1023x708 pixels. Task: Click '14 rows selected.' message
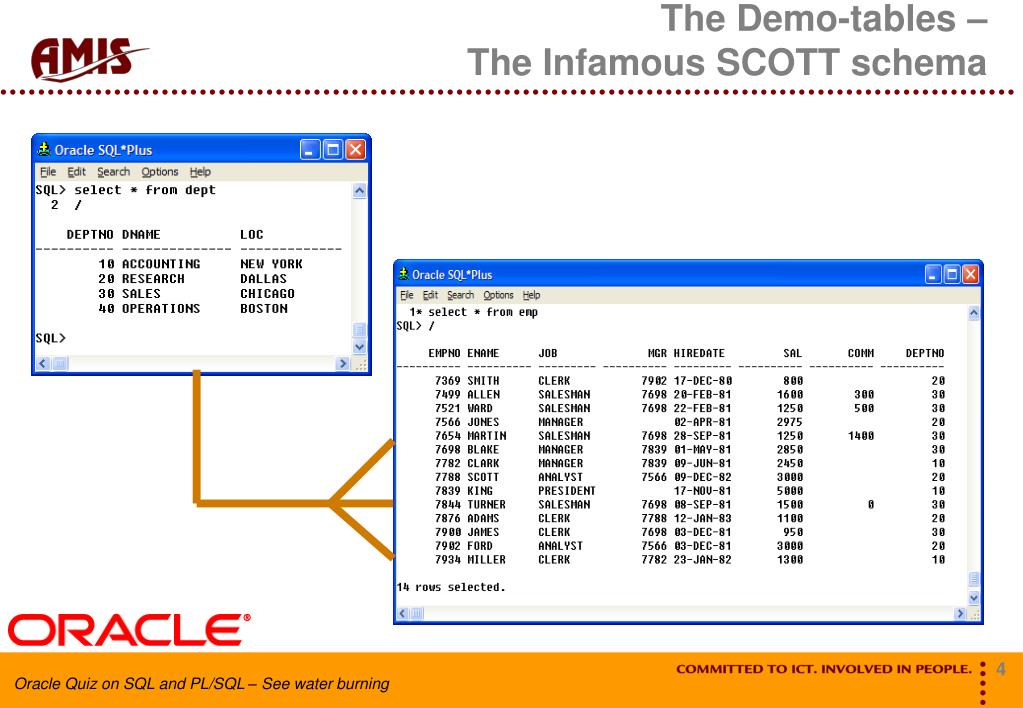point(451,587)
